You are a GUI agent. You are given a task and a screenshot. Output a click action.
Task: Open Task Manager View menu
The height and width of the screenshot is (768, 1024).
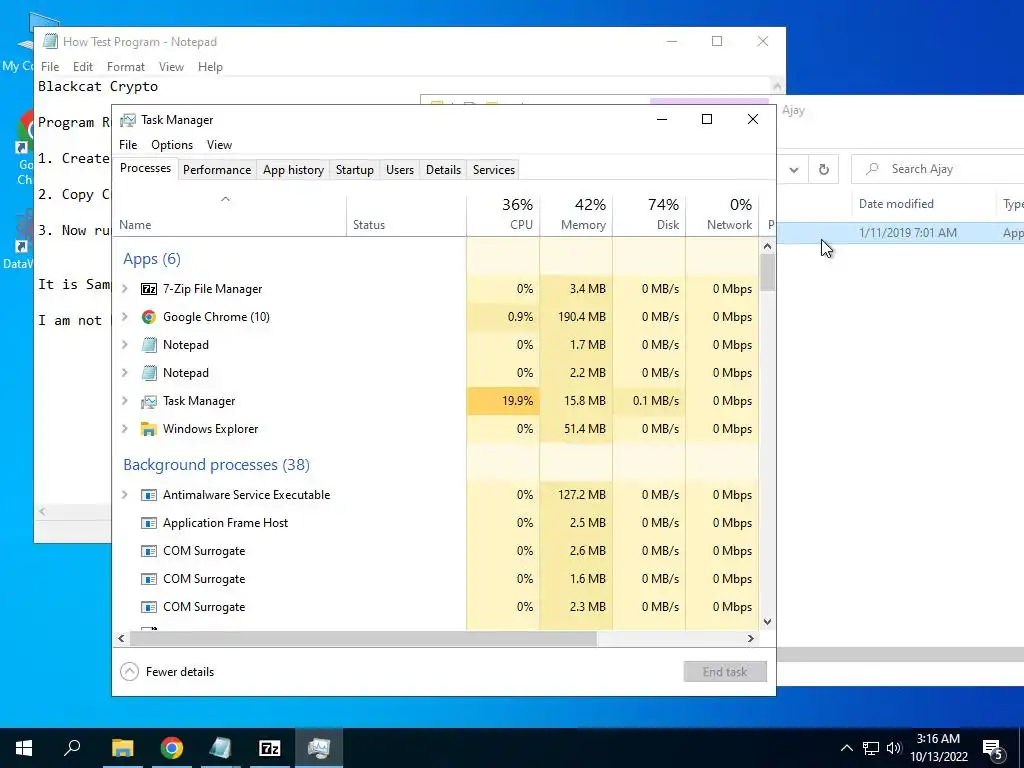219,145
